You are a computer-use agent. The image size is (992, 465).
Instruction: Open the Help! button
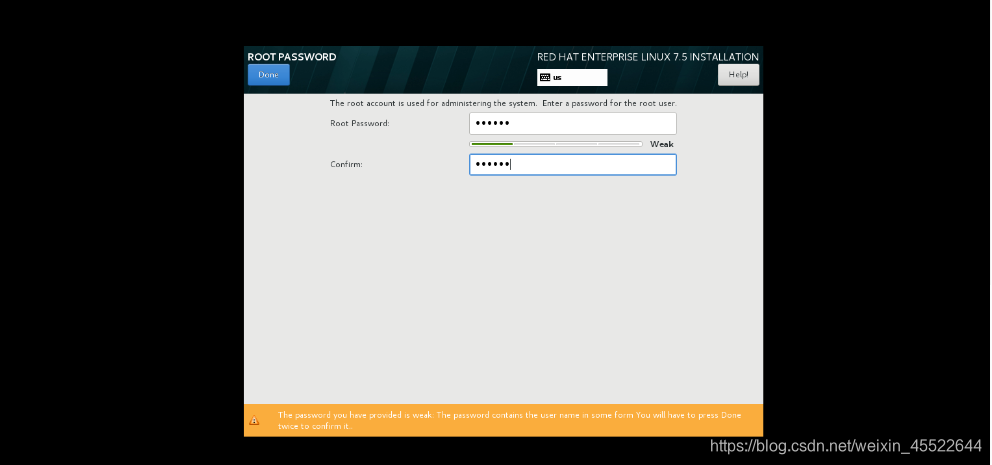(x=738, y=75)
